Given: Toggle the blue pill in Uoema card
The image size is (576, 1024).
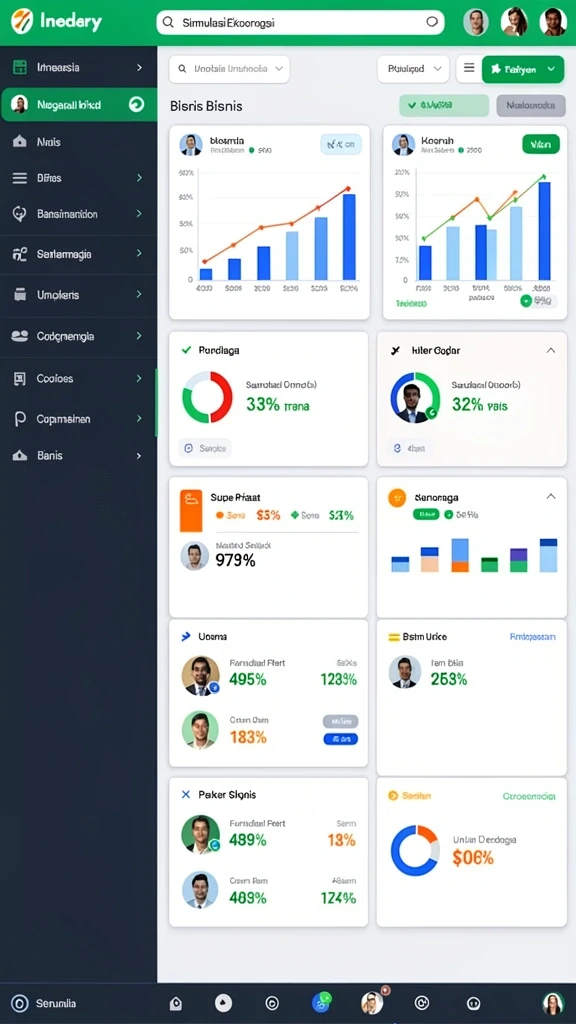Looking at the screenshot, I should [341, 739].
